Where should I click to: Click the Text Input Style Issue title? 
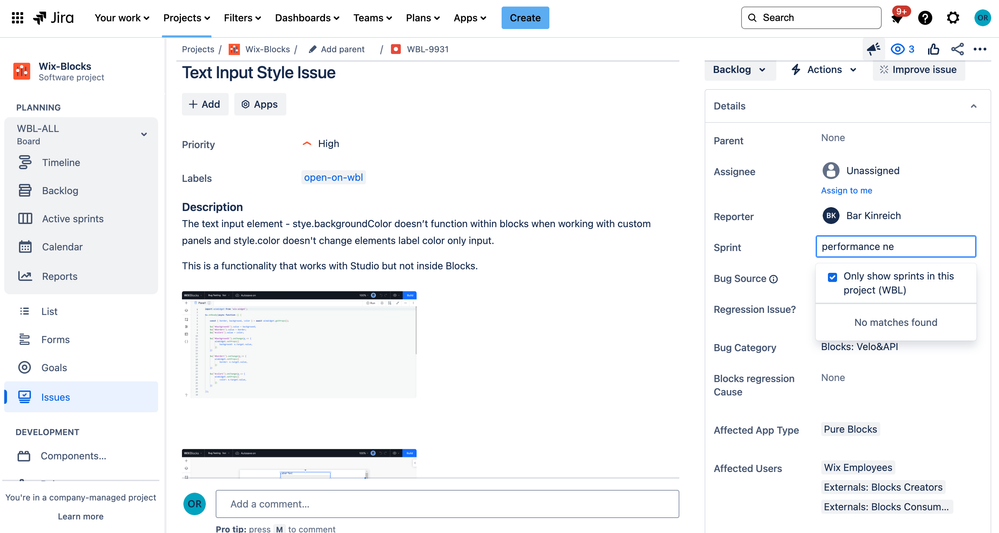tap(259, 73)
